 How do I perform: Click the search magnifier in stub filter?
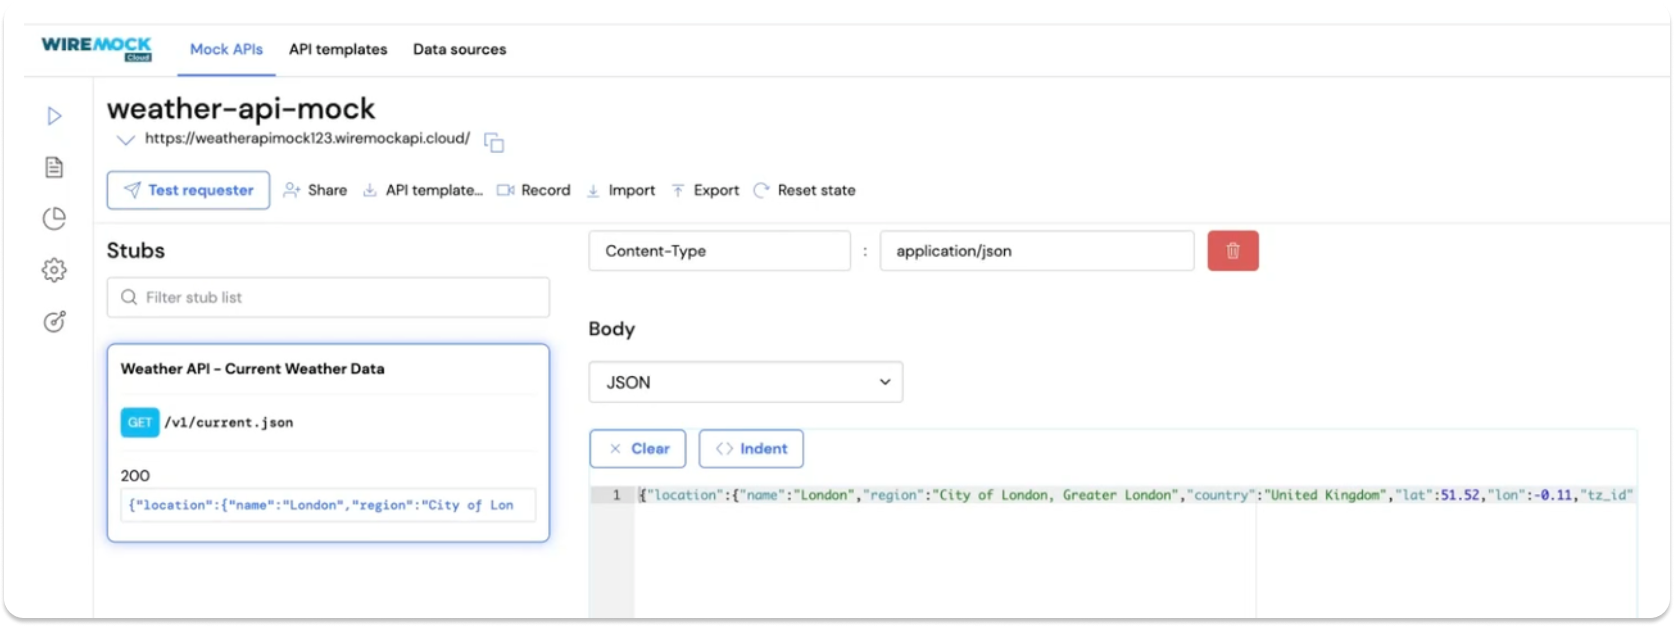click(129, 297)
